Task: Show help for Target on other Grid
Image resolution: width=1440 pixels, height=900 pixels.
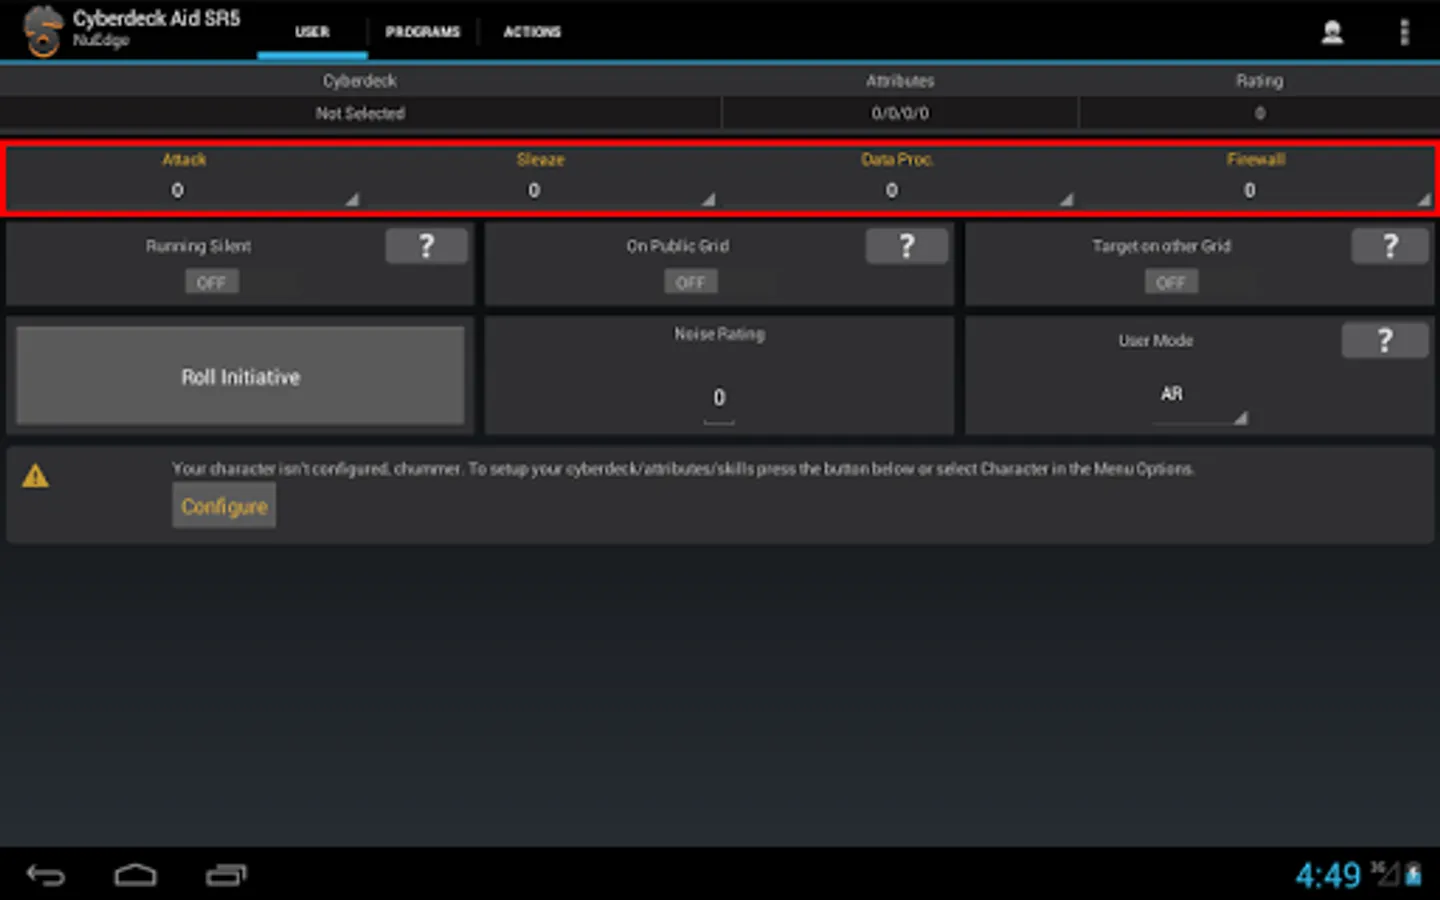Action: click(1390, 246)
